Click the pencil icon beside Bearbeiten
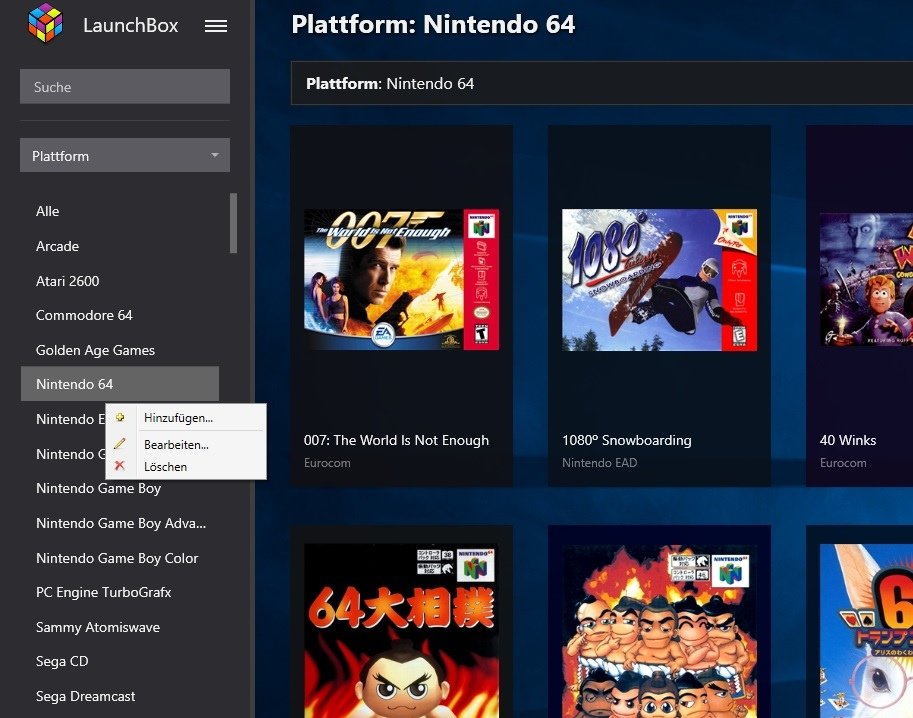Screen dimensions: 913x718 click(x=119, y=444)
